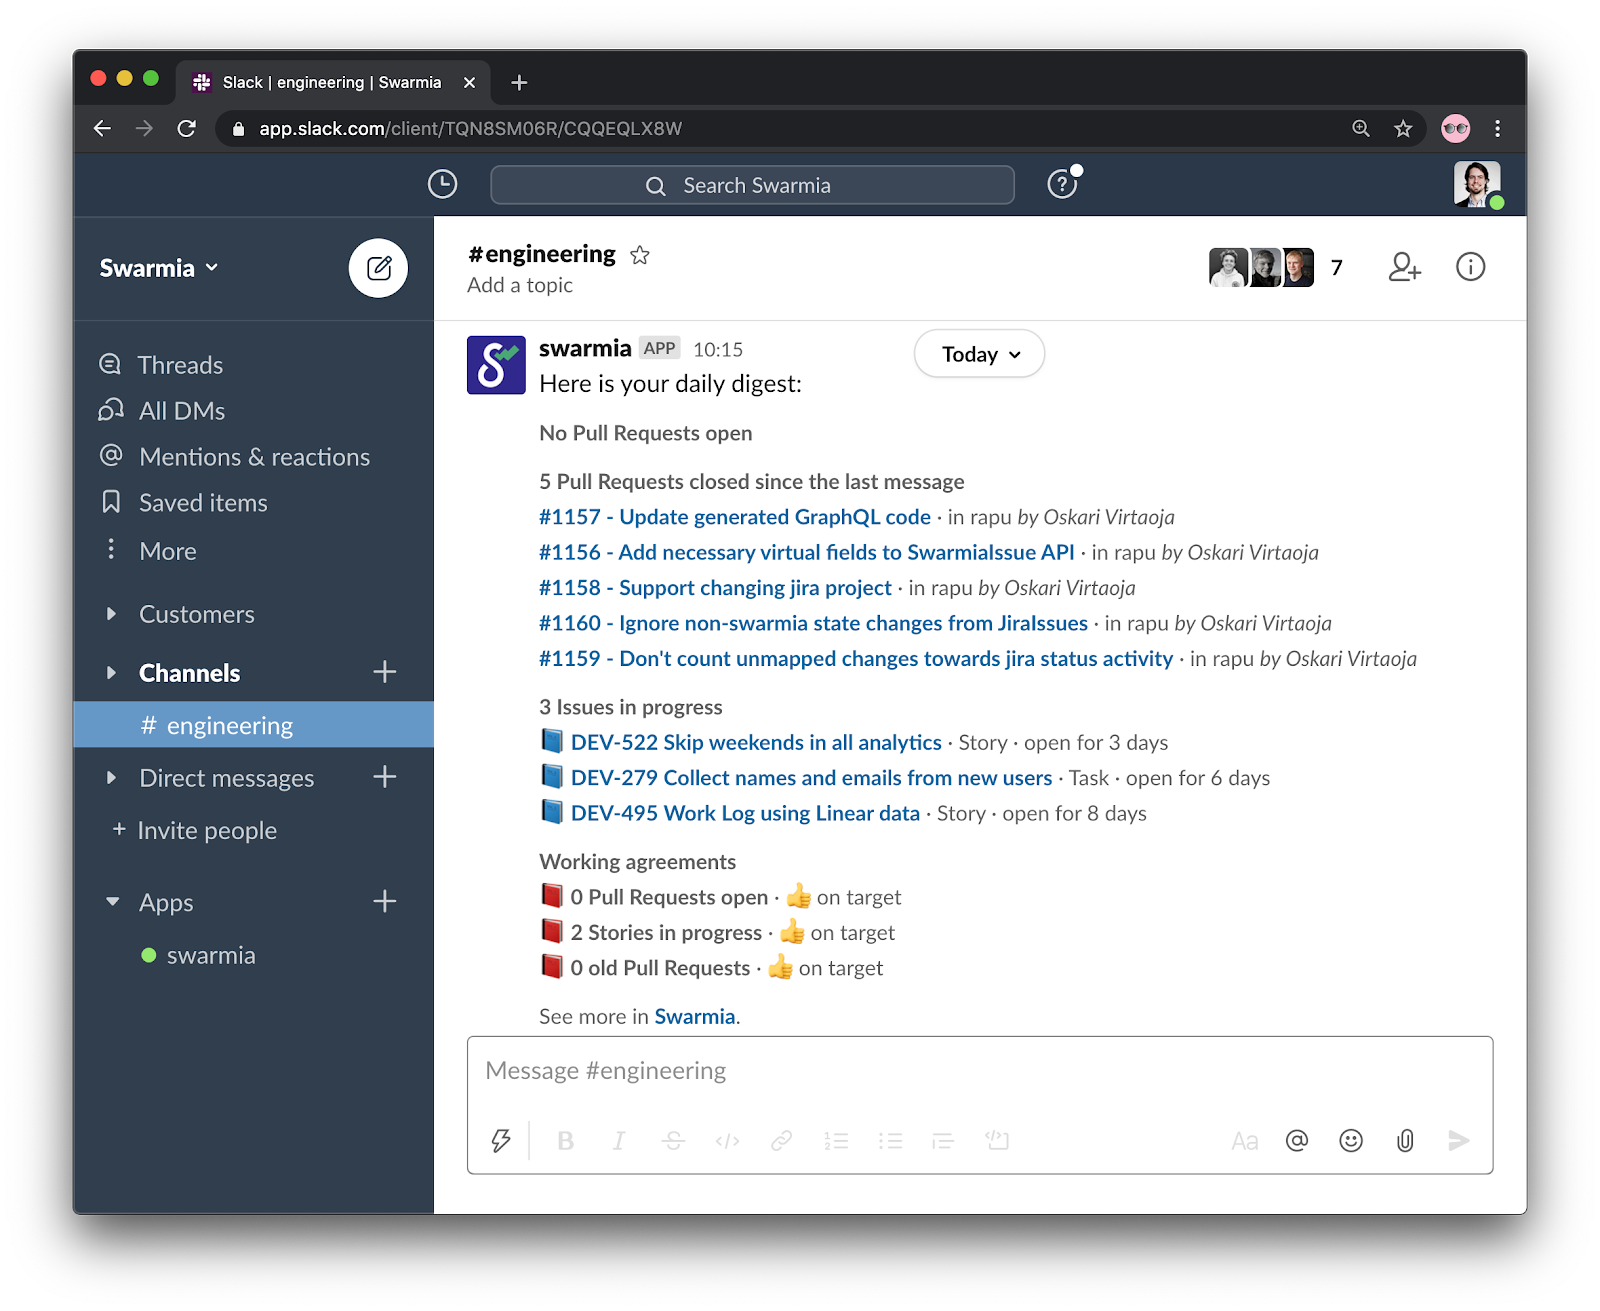Click the attach file paperclip icon
Screen dimensions: 1600x1311
[1405, 1141]
